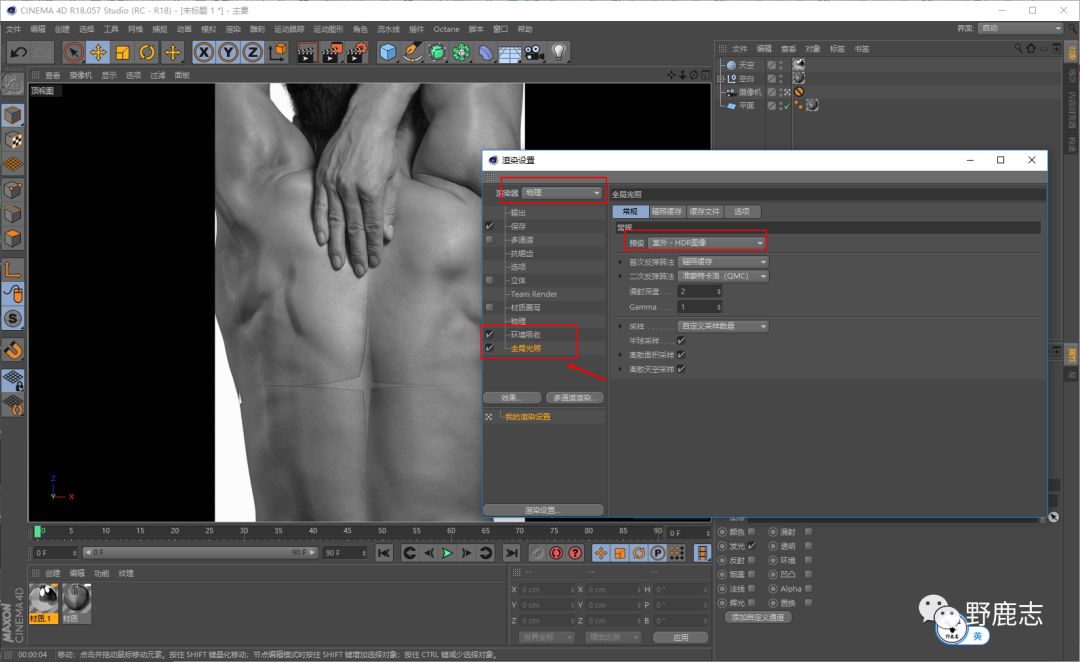1080x662 pixels.
Task: Click the Undo arrow icon
Action: click(17, 52)
